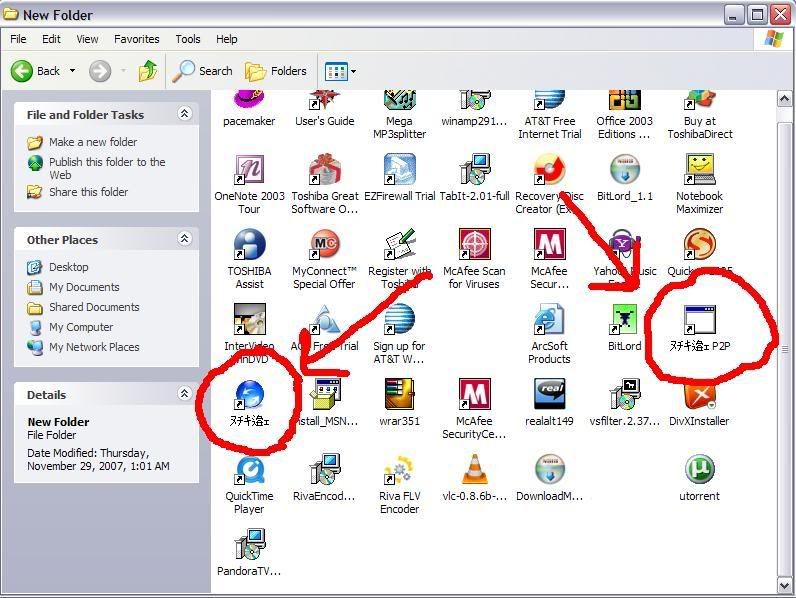Open the QuickTime Player shortcut

tap(249, 470)
